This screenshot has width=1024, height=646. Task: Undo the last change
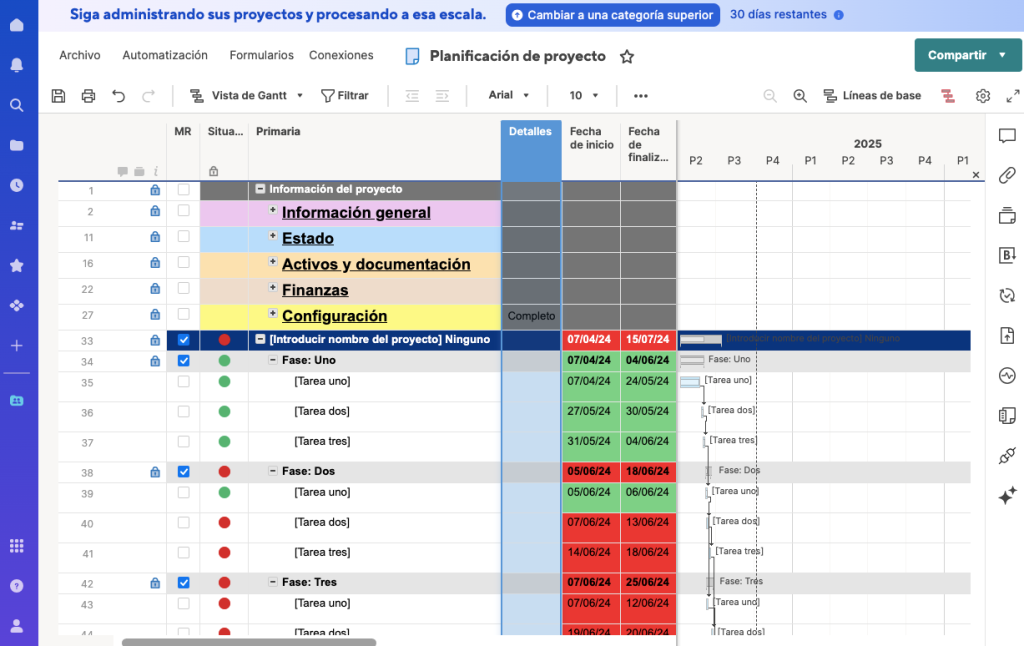click(118, 95)
